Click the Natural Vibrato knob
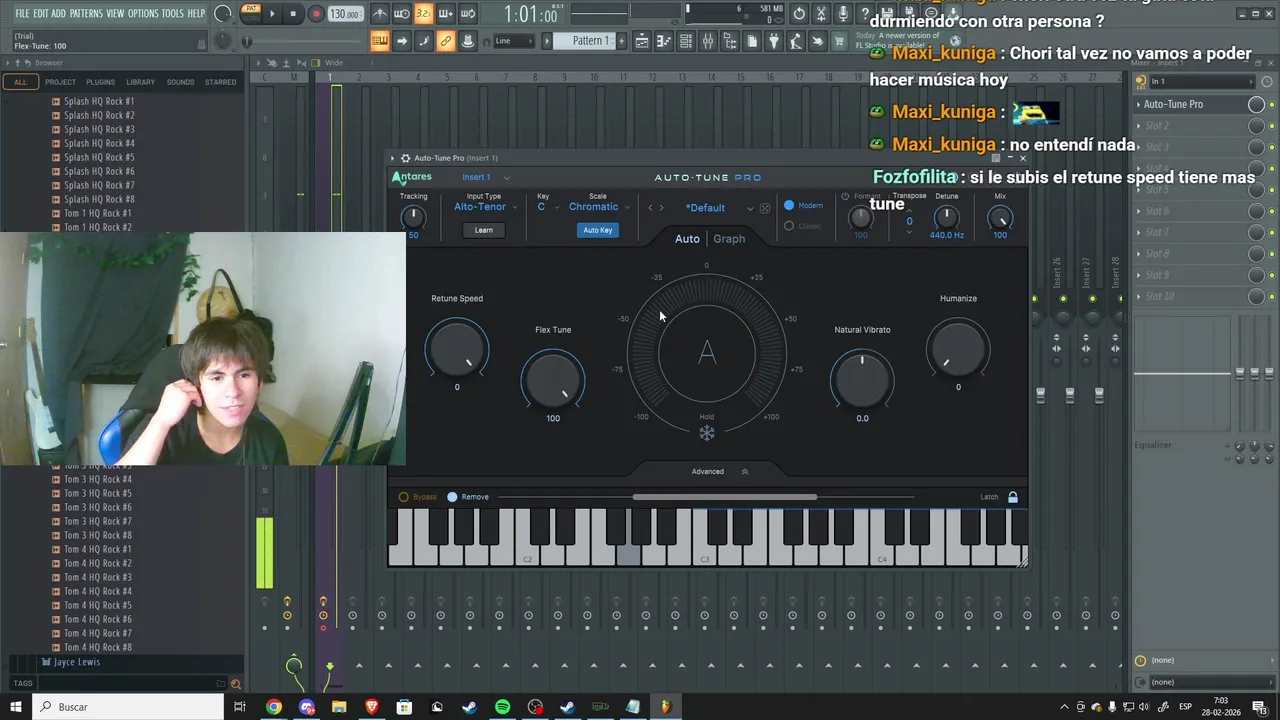 862,380
